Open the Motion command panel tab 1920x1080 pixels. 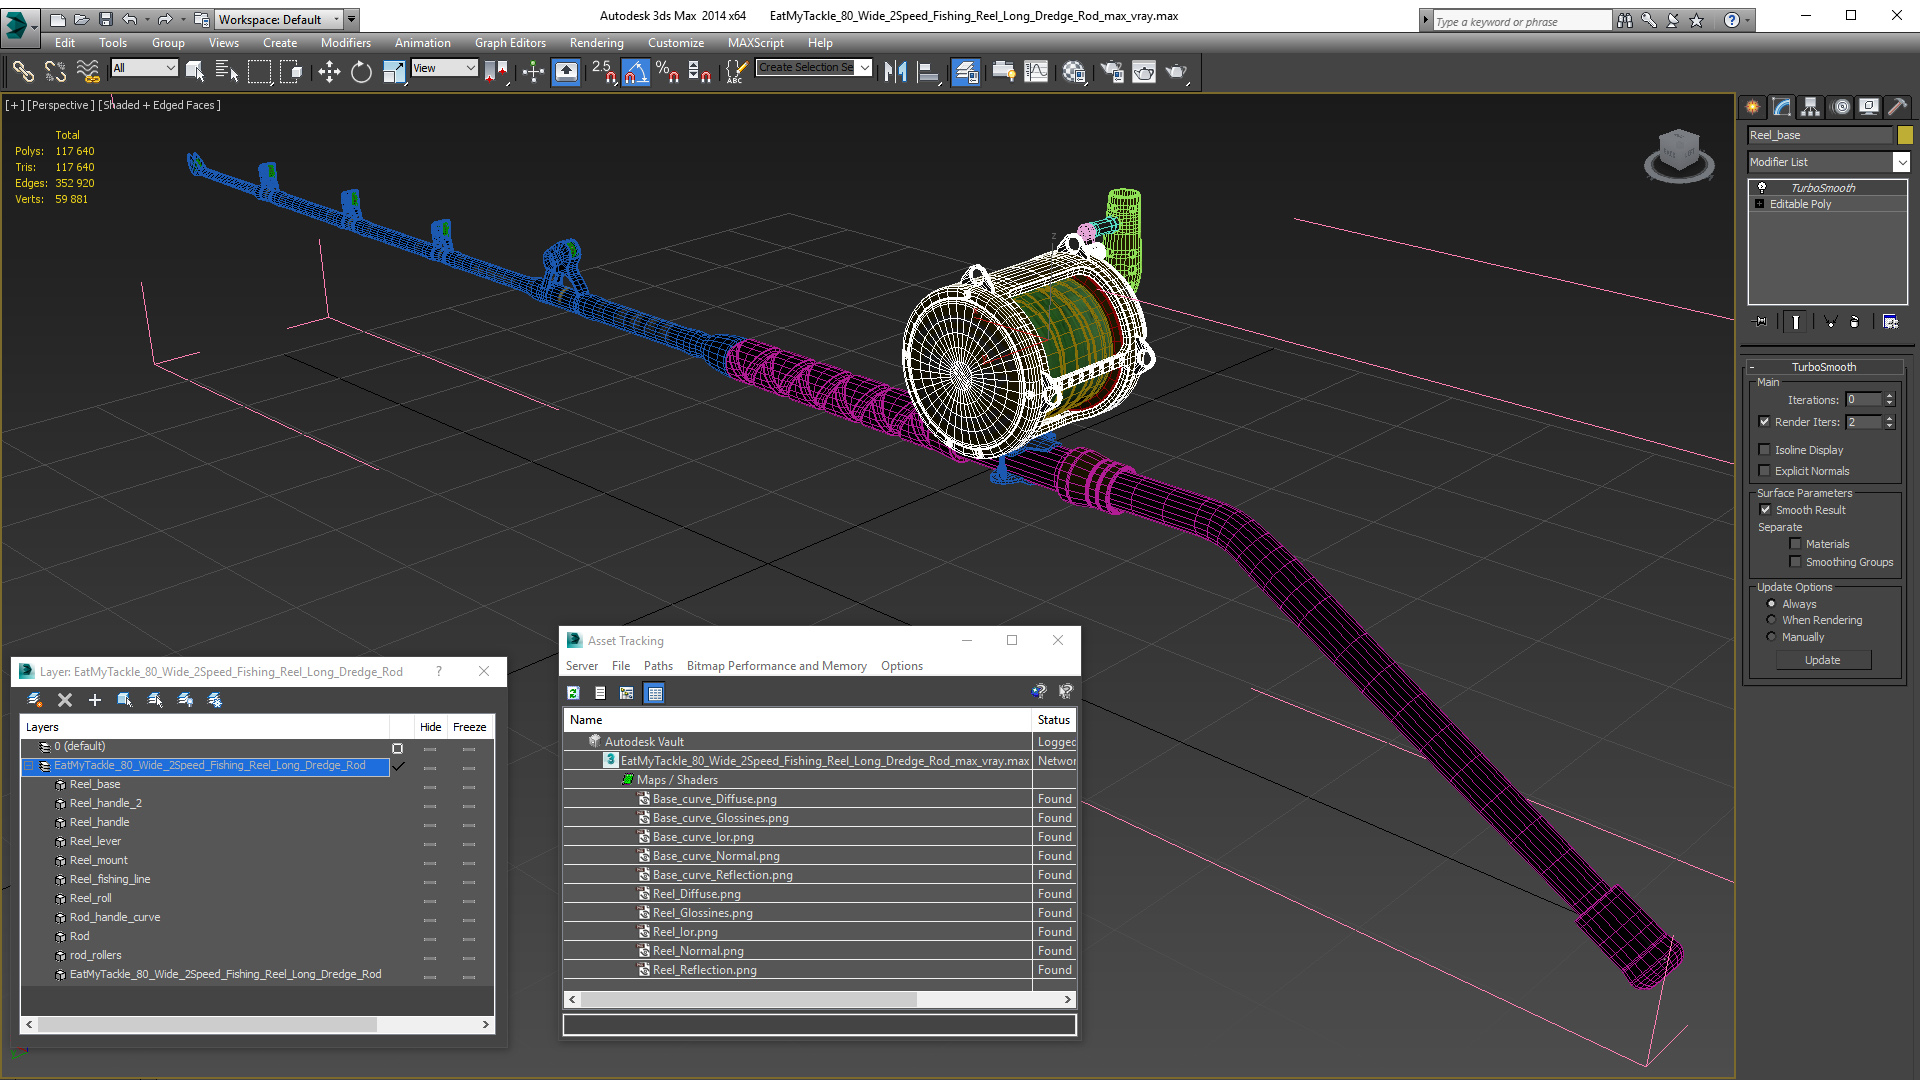coord(1840,107)
